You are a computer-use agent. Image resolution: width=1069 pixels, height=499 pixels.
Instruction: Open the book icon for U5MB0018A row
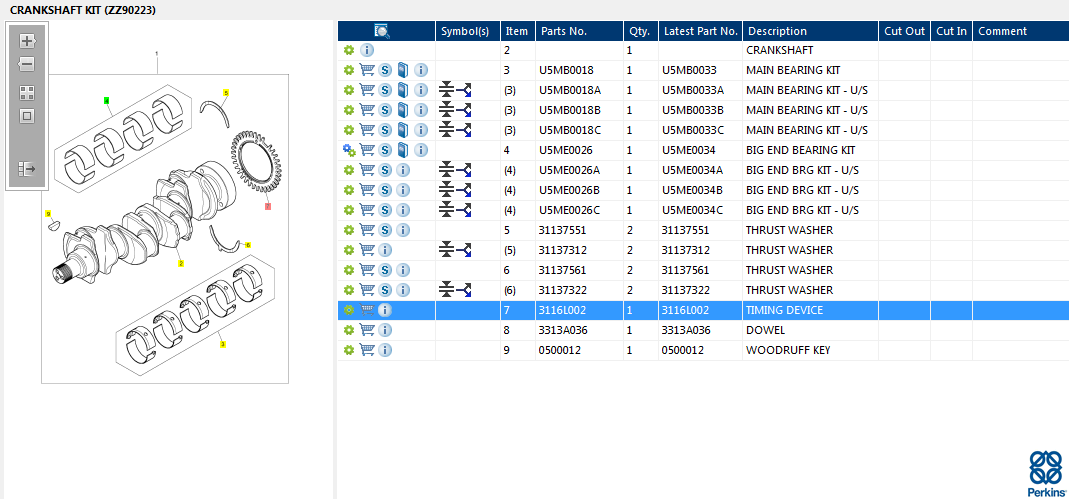click(x=403, y=90)
